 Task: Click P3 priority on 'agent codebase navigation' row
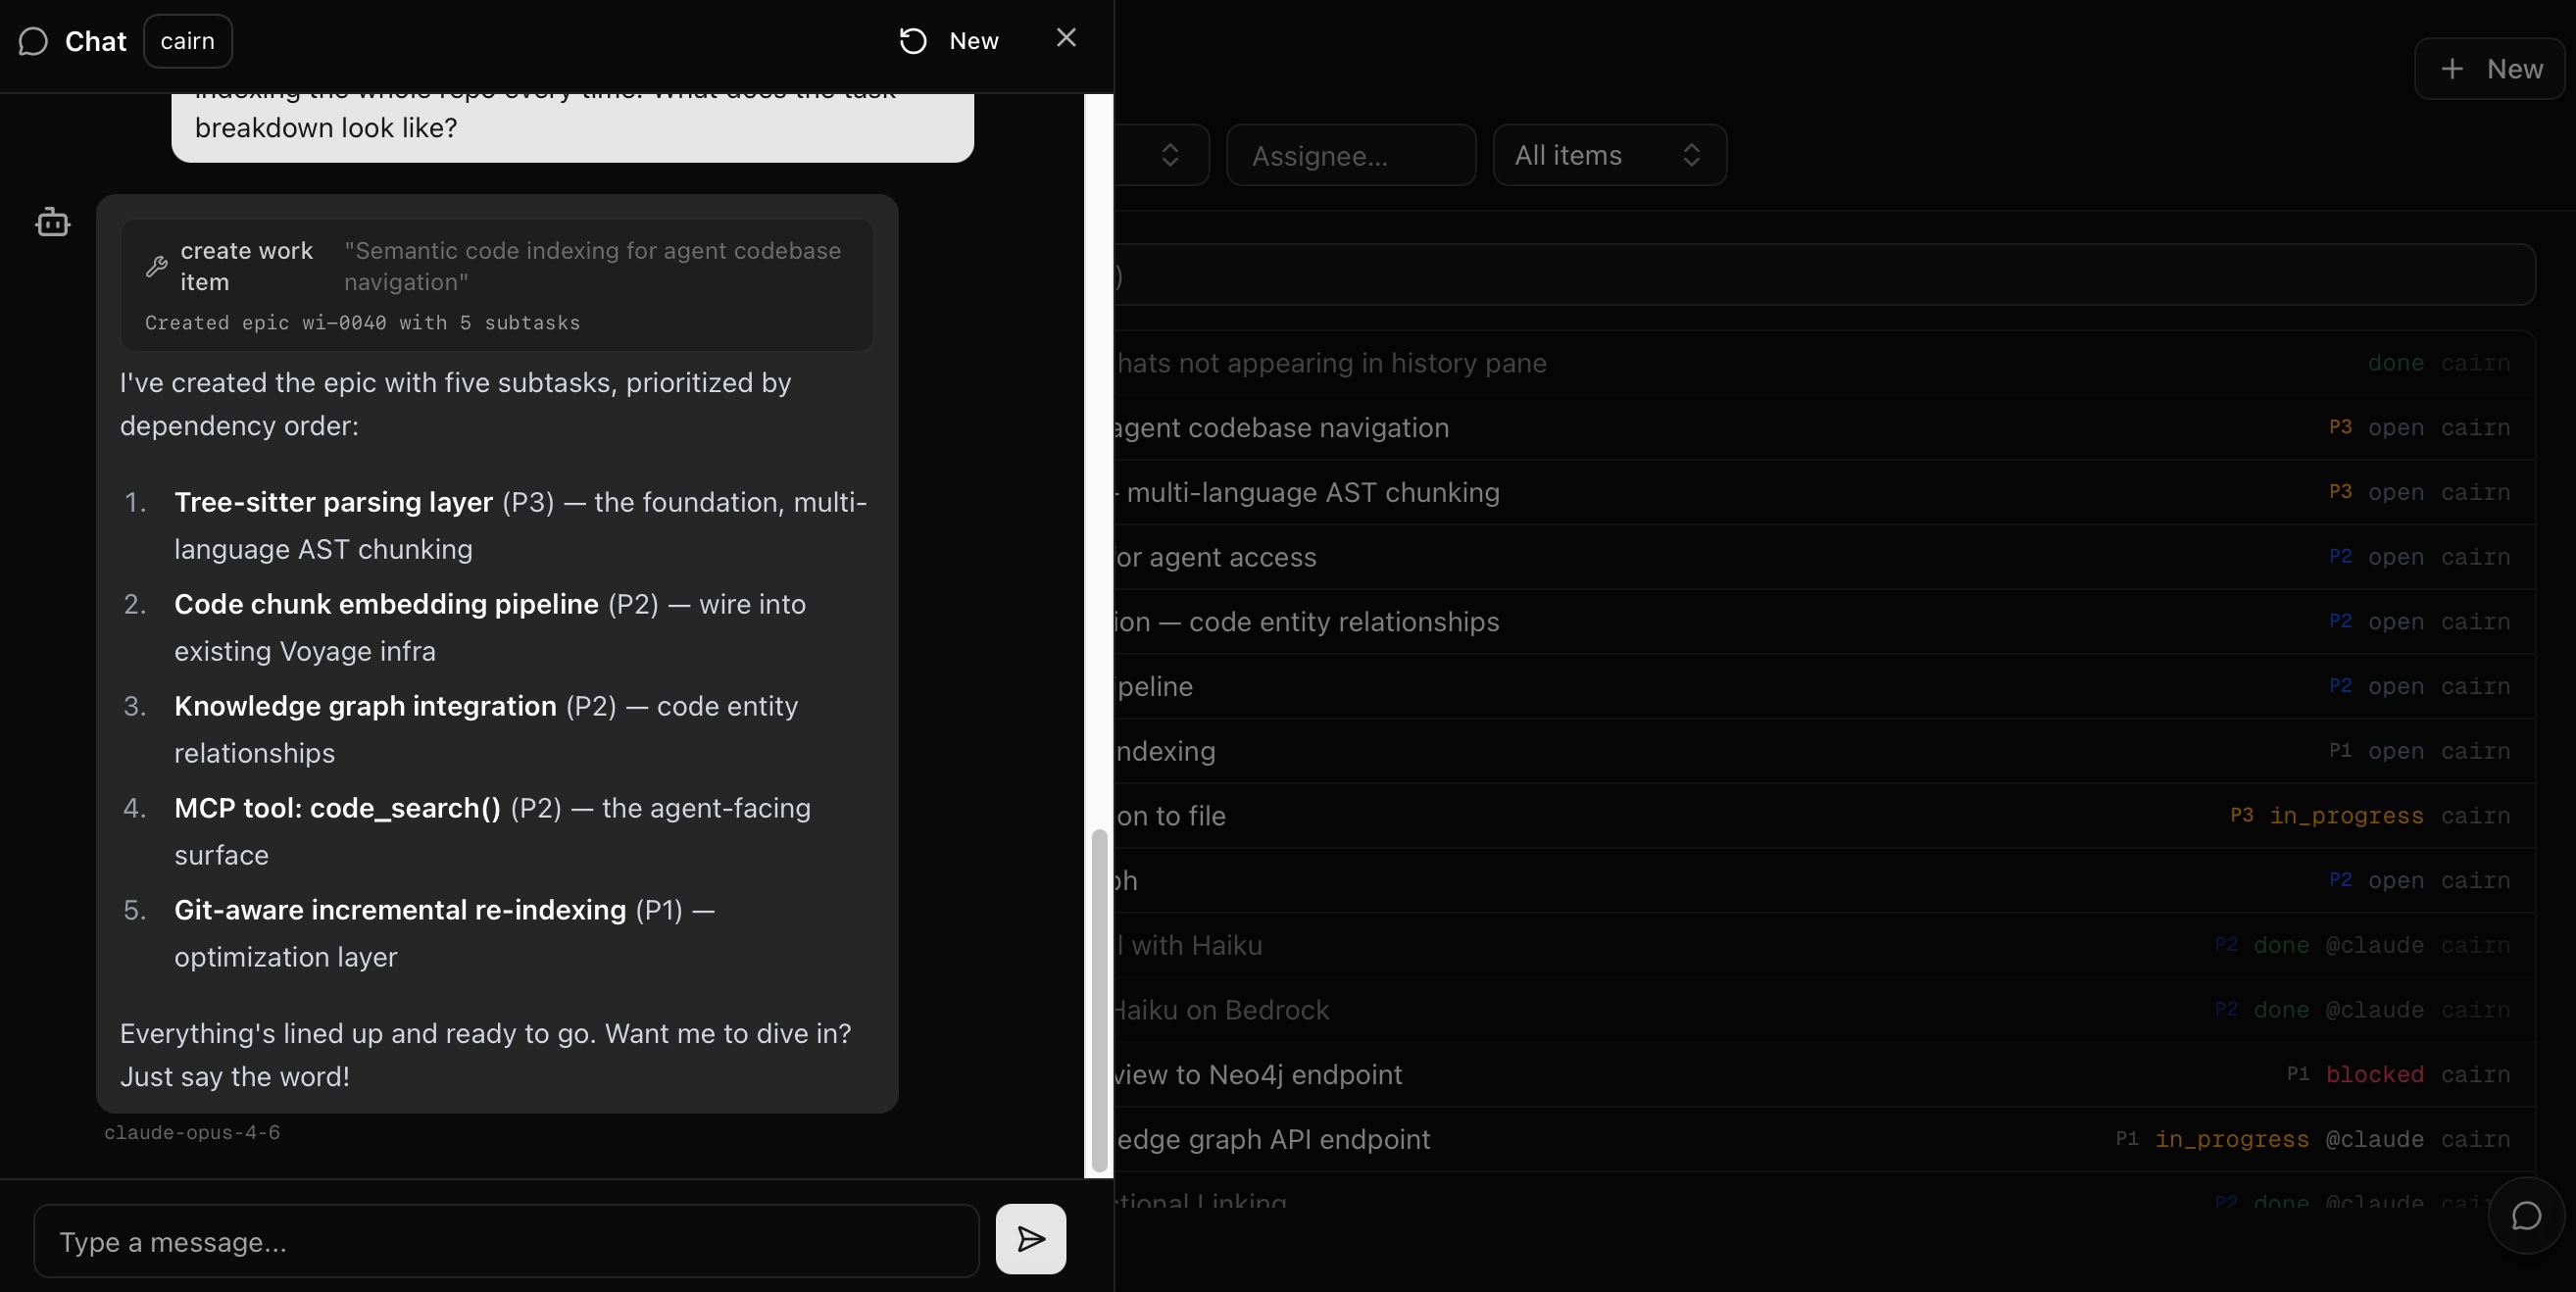(x=2340, y=427)
